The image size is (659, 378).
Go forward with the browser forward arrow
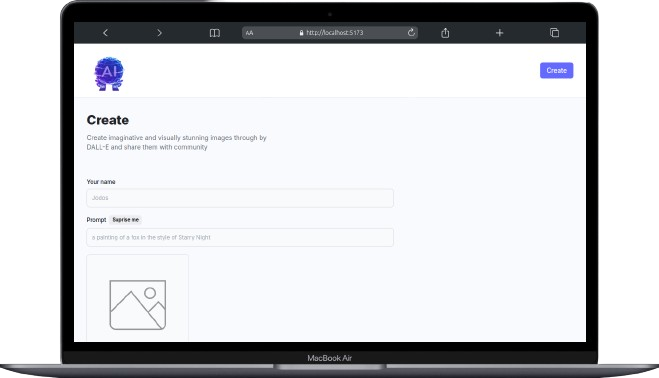point(159,33)
